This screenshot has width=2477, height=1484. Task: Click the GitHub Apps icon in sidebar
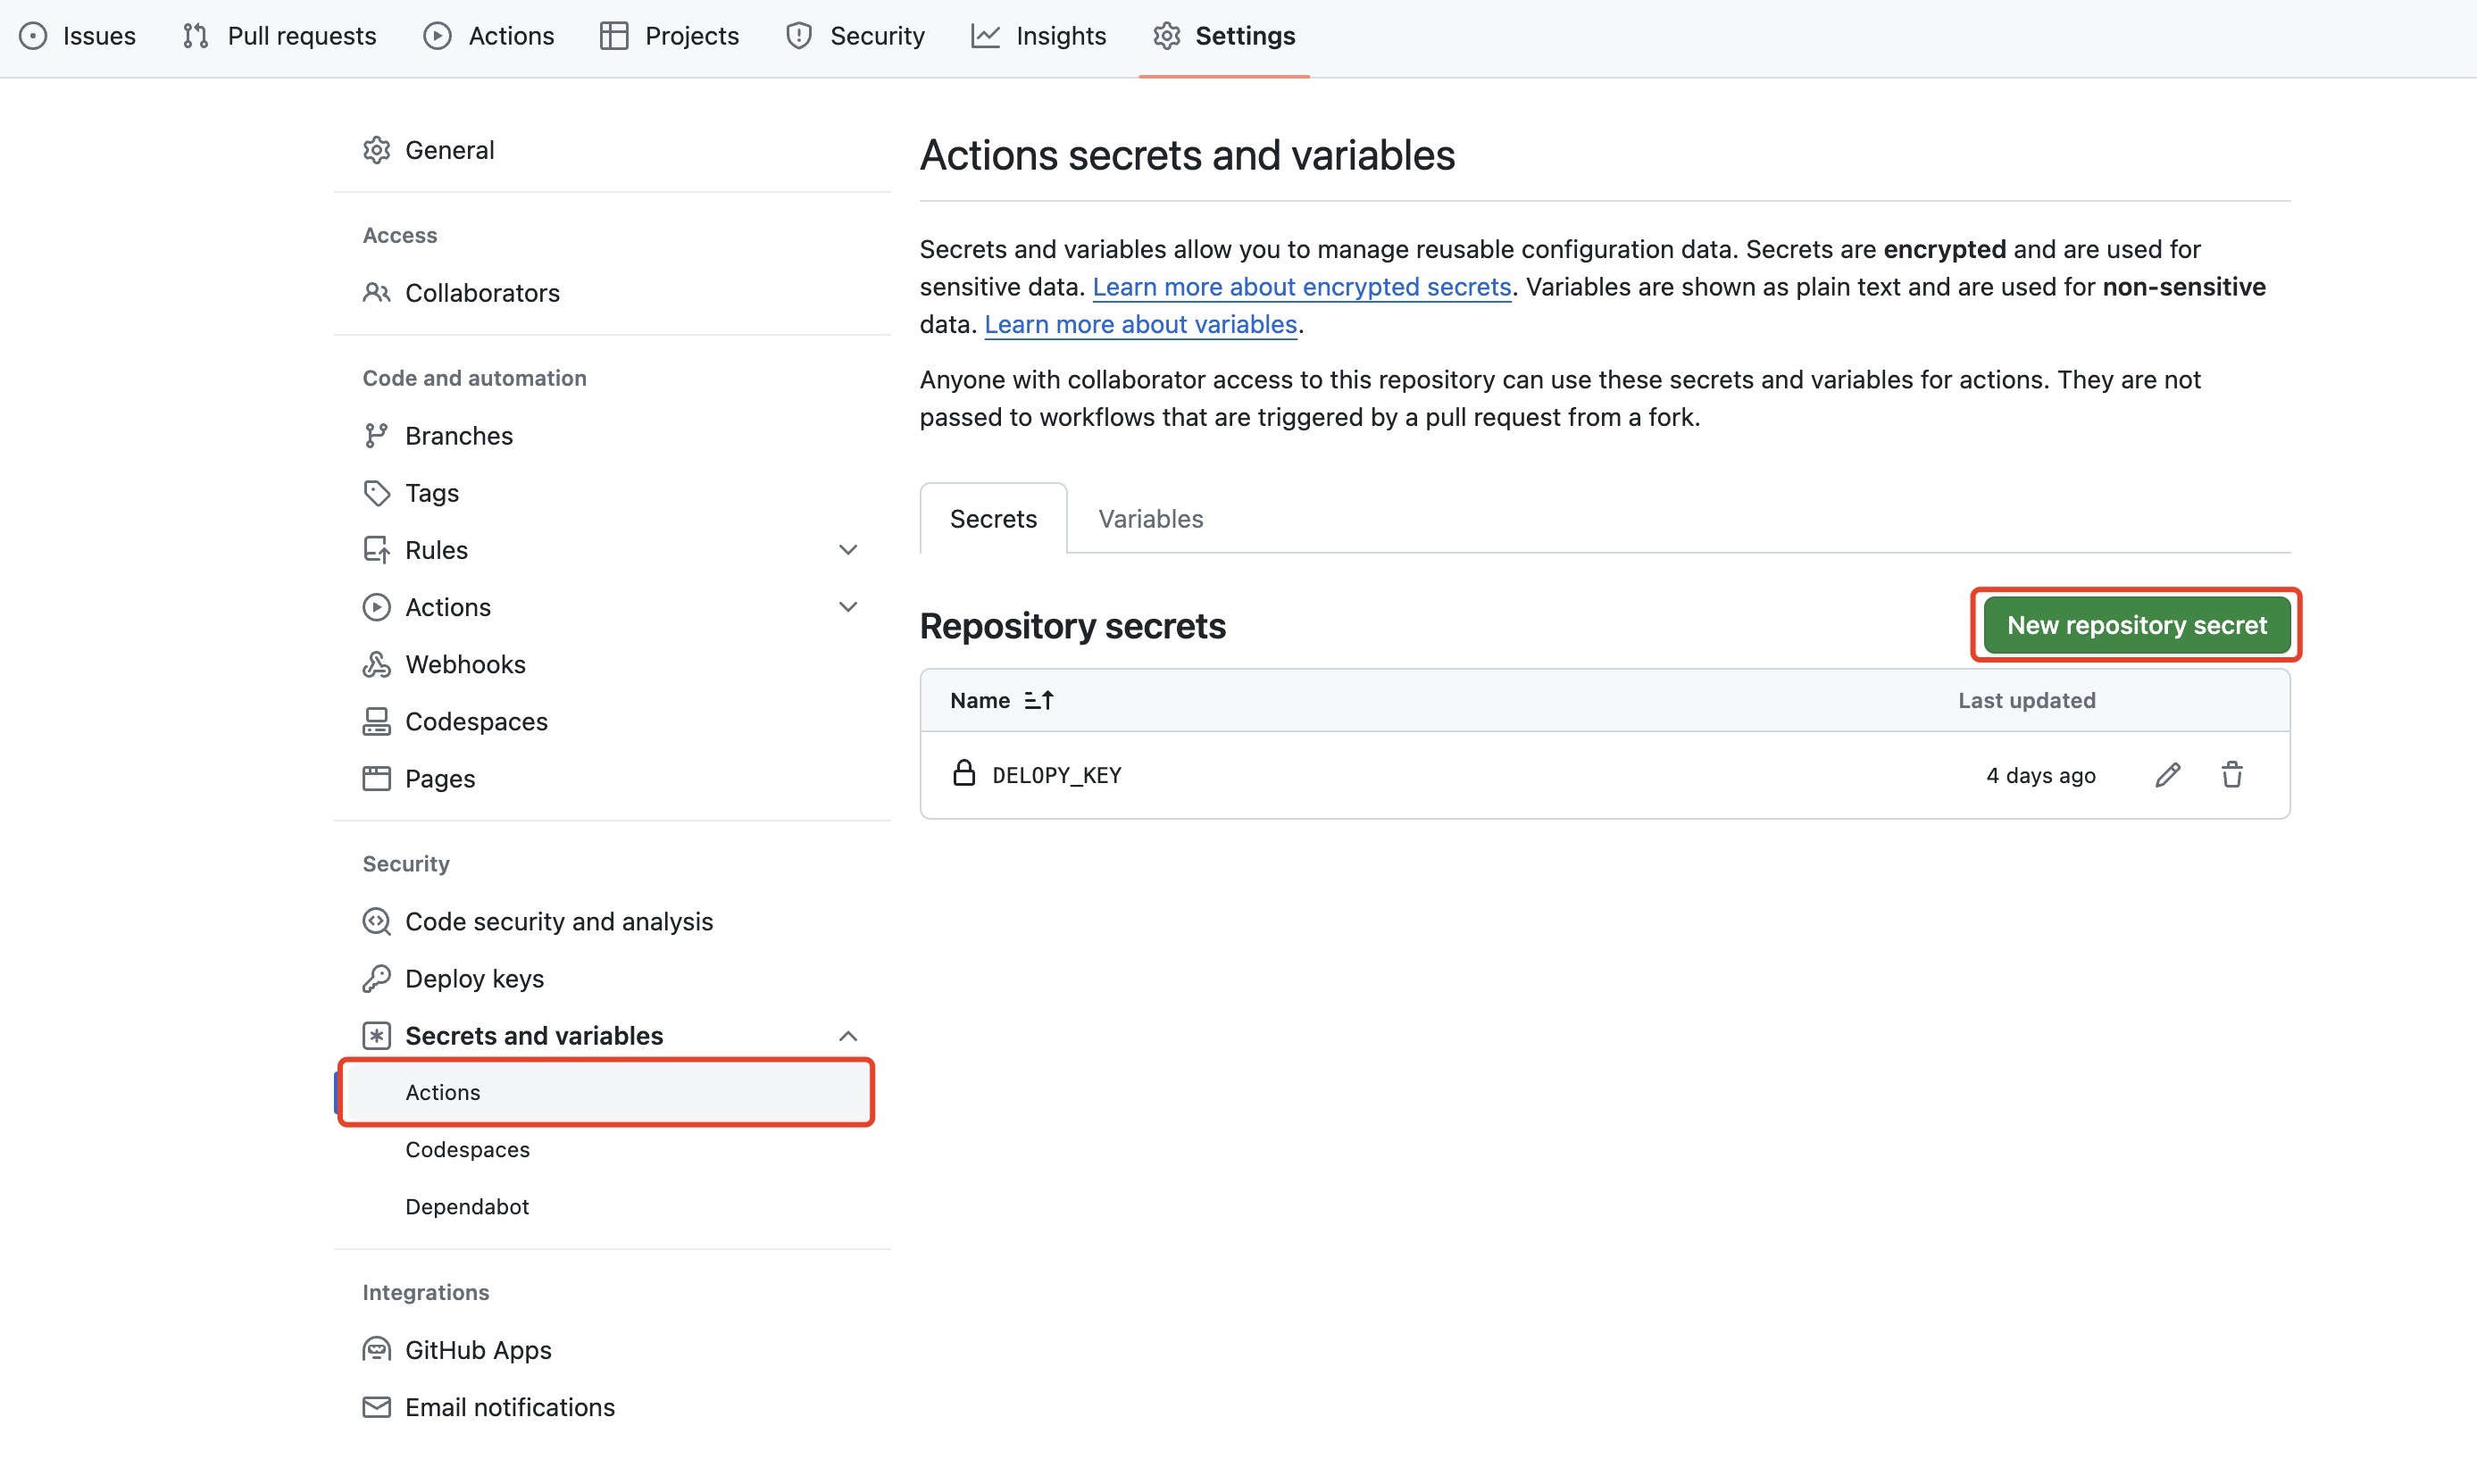[376, 1349]
